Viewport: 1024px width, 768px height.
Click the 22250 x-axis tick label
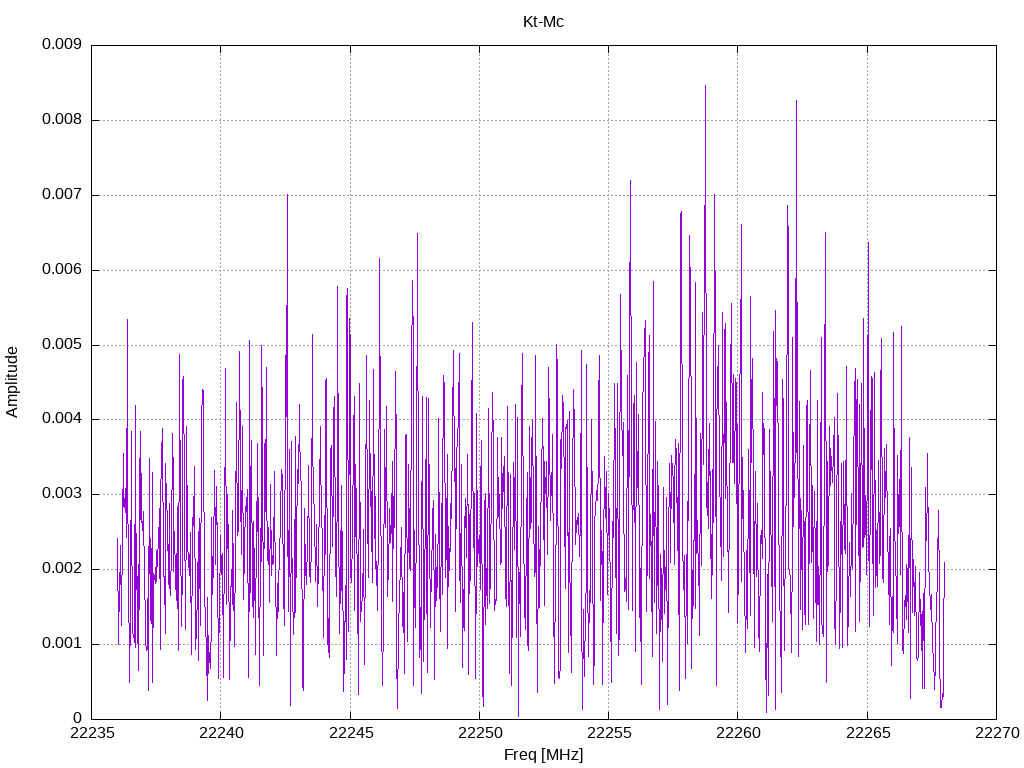click(480, 733)
